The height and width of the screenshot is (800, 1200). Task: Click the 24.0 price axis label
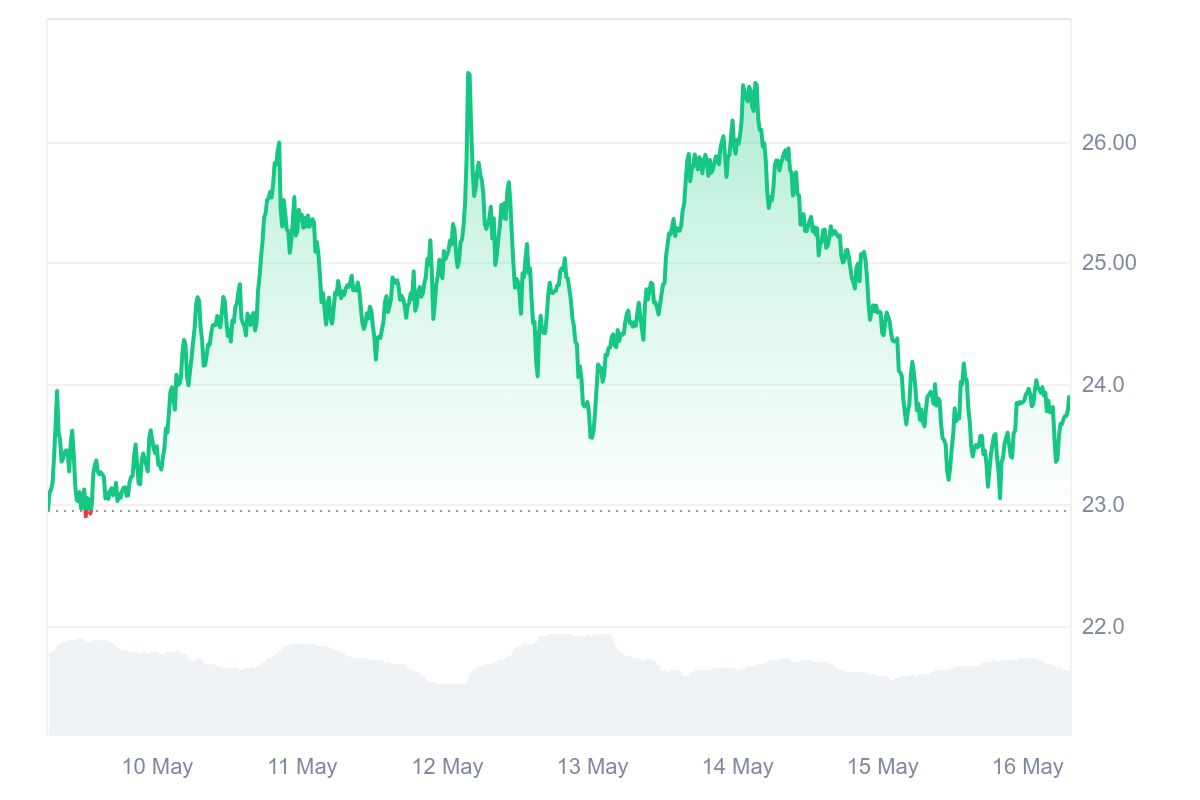coord(1103,385)
